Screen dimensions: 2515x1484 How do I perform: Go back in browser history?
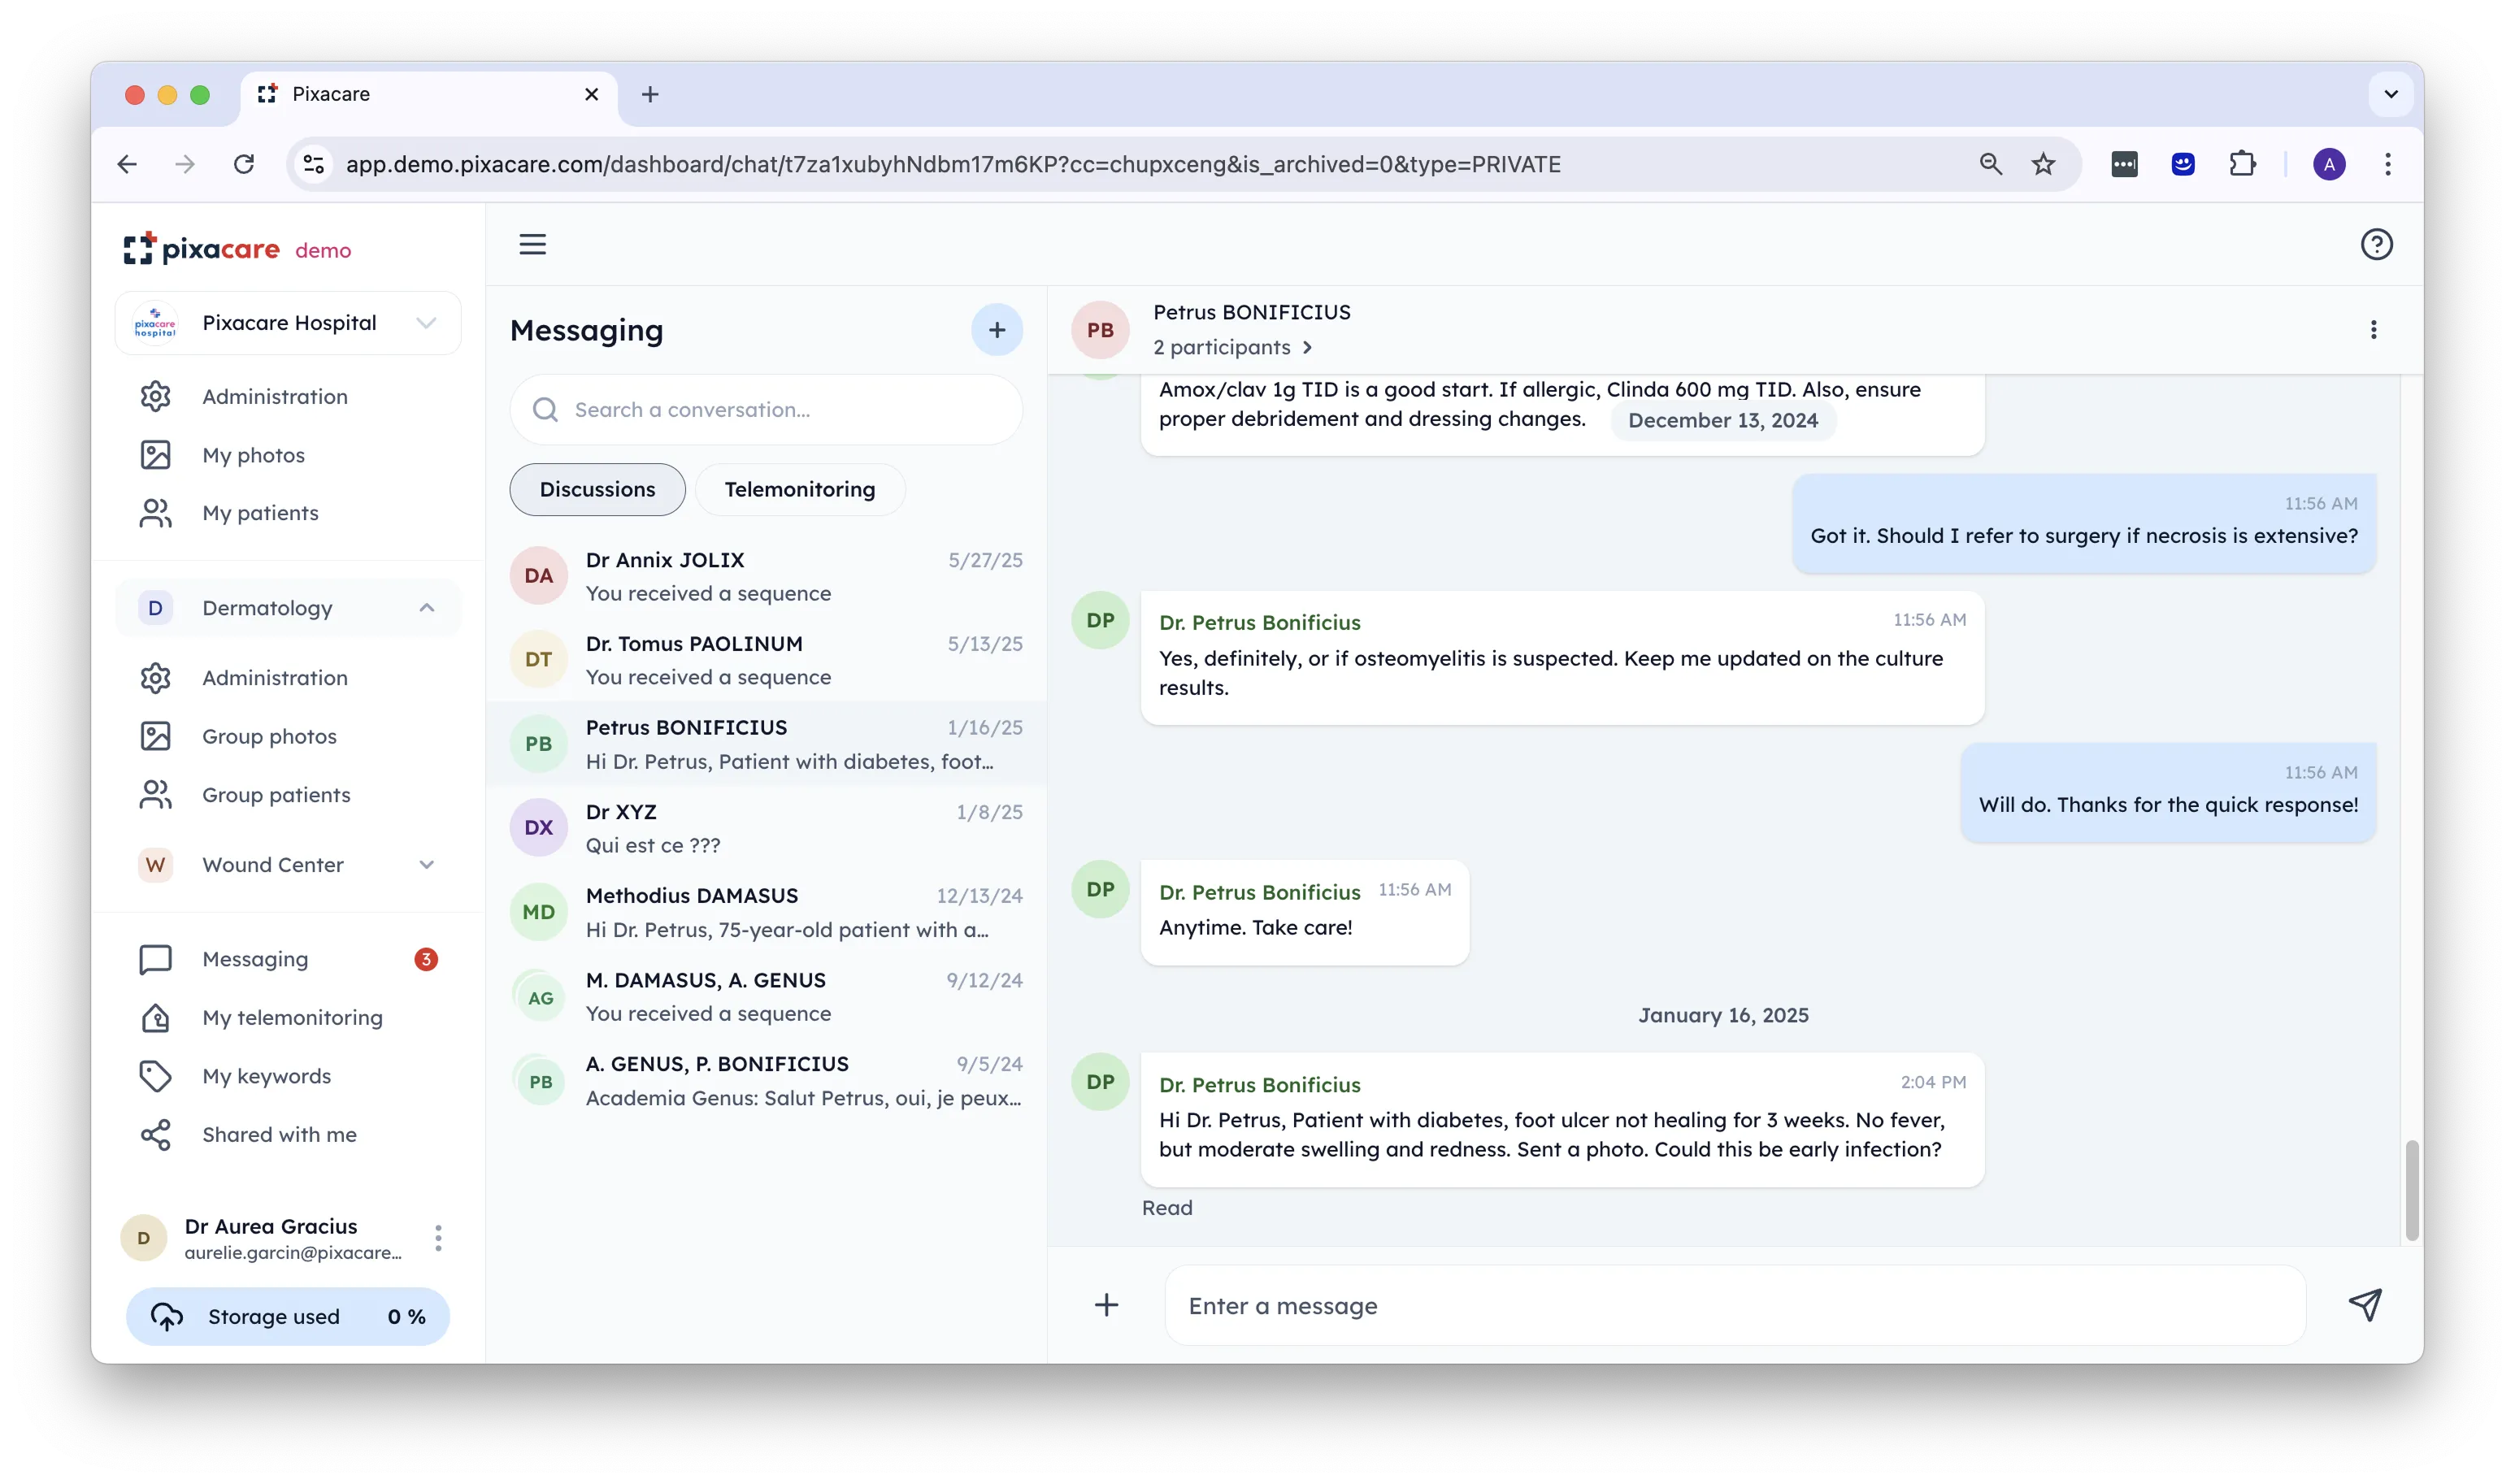[x=127, y=164]
